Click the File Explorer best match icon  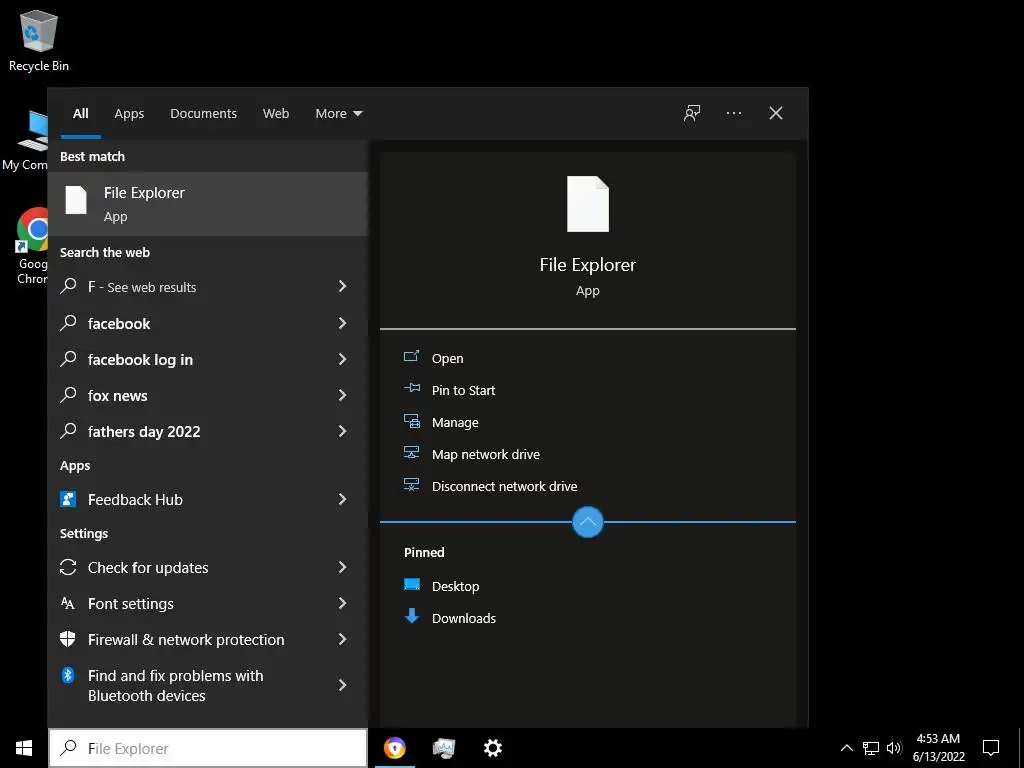(x=76, y=200)
